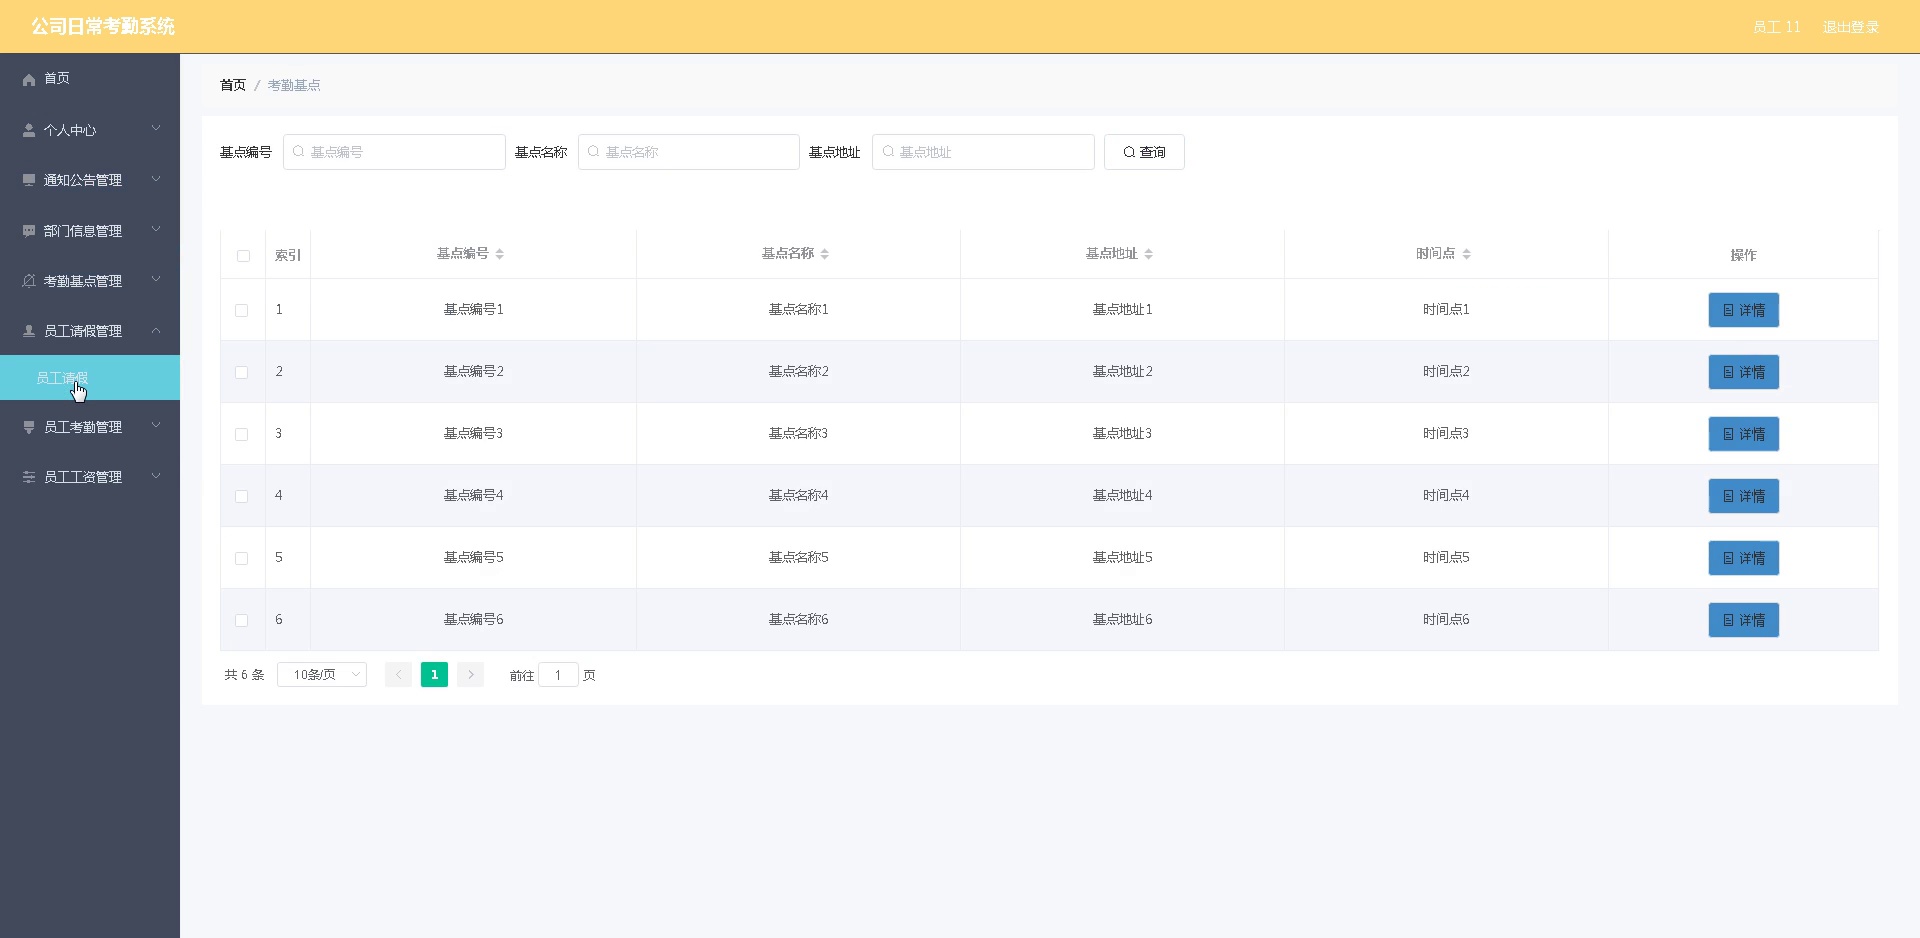Sort by 时间点 column arrows
The width and height of the screenshot is (1920, 938).
tap(1467, 254)
